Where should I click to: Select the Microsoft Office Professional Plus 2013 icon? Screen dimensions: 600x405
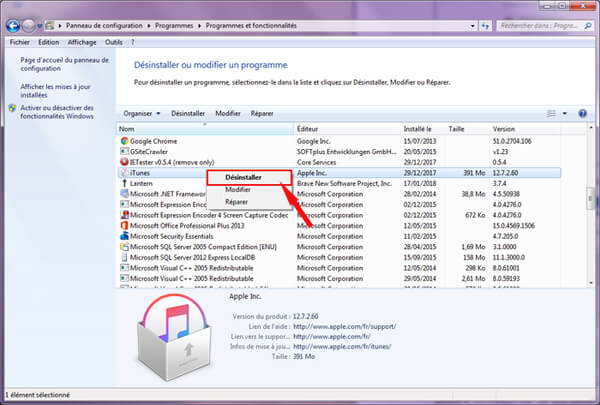(x=124, y=225)
